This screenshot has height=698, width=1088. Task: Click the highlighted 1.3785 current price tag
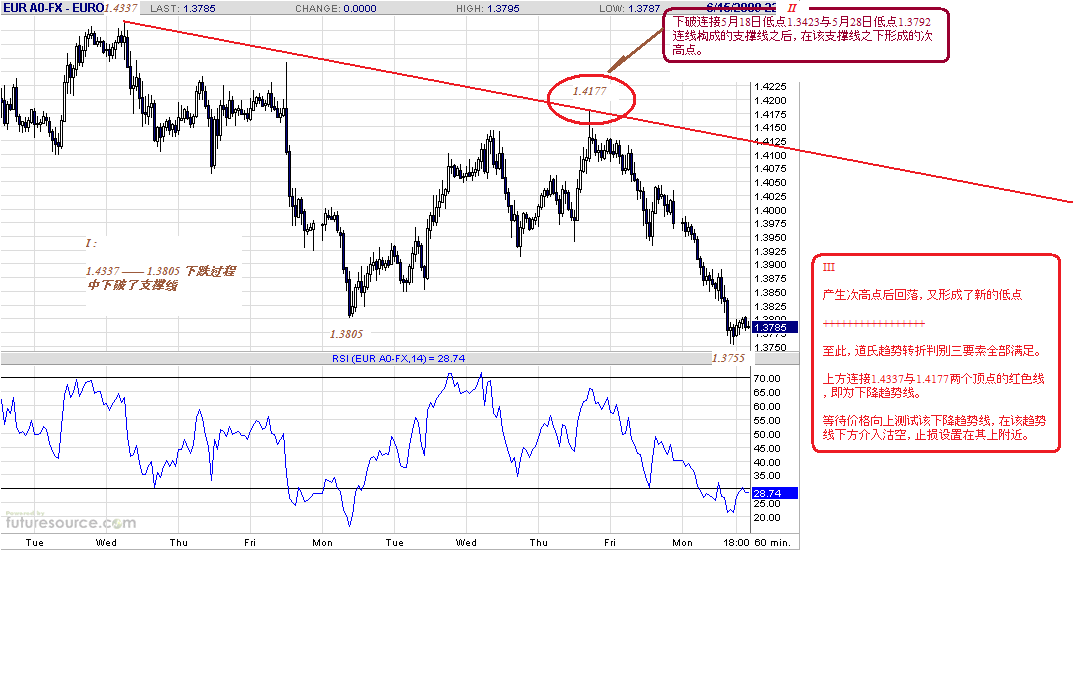coord(774,327)
